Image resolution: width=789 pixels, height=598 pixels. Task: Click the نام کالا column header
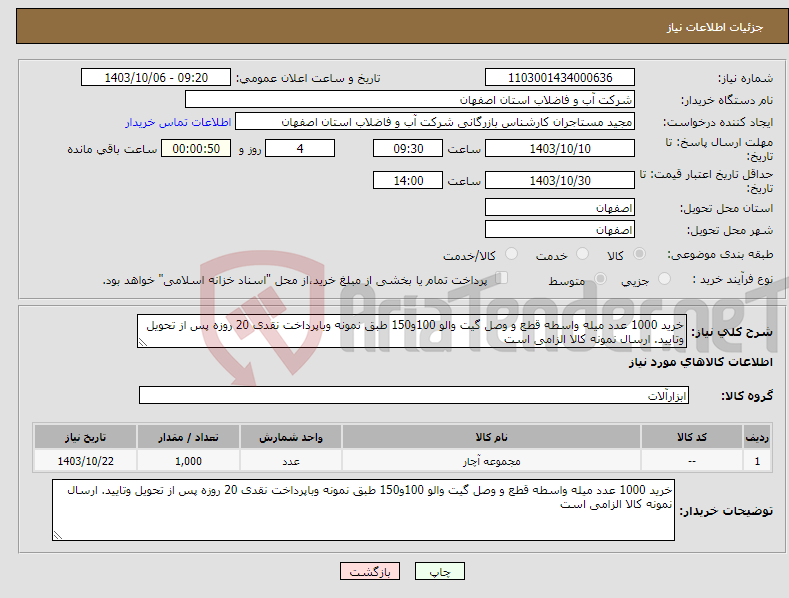tap(491, 437)
